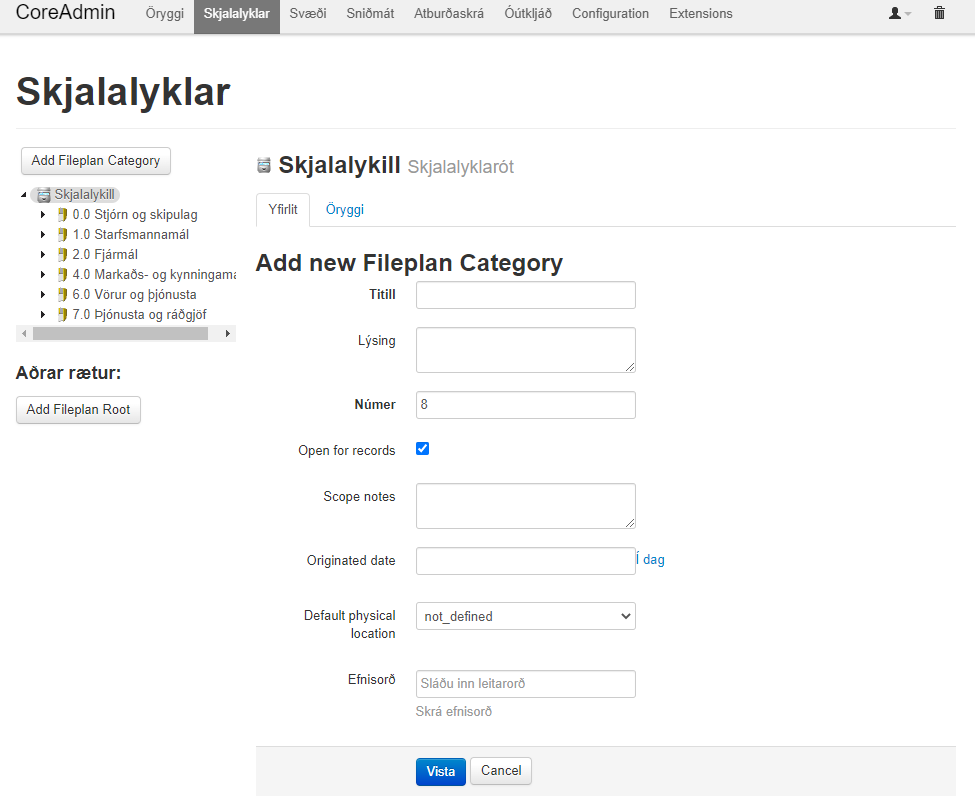The image size is (975, 811).
Task: Collapse the Skjalalykill root node
Action: point(23,195)
